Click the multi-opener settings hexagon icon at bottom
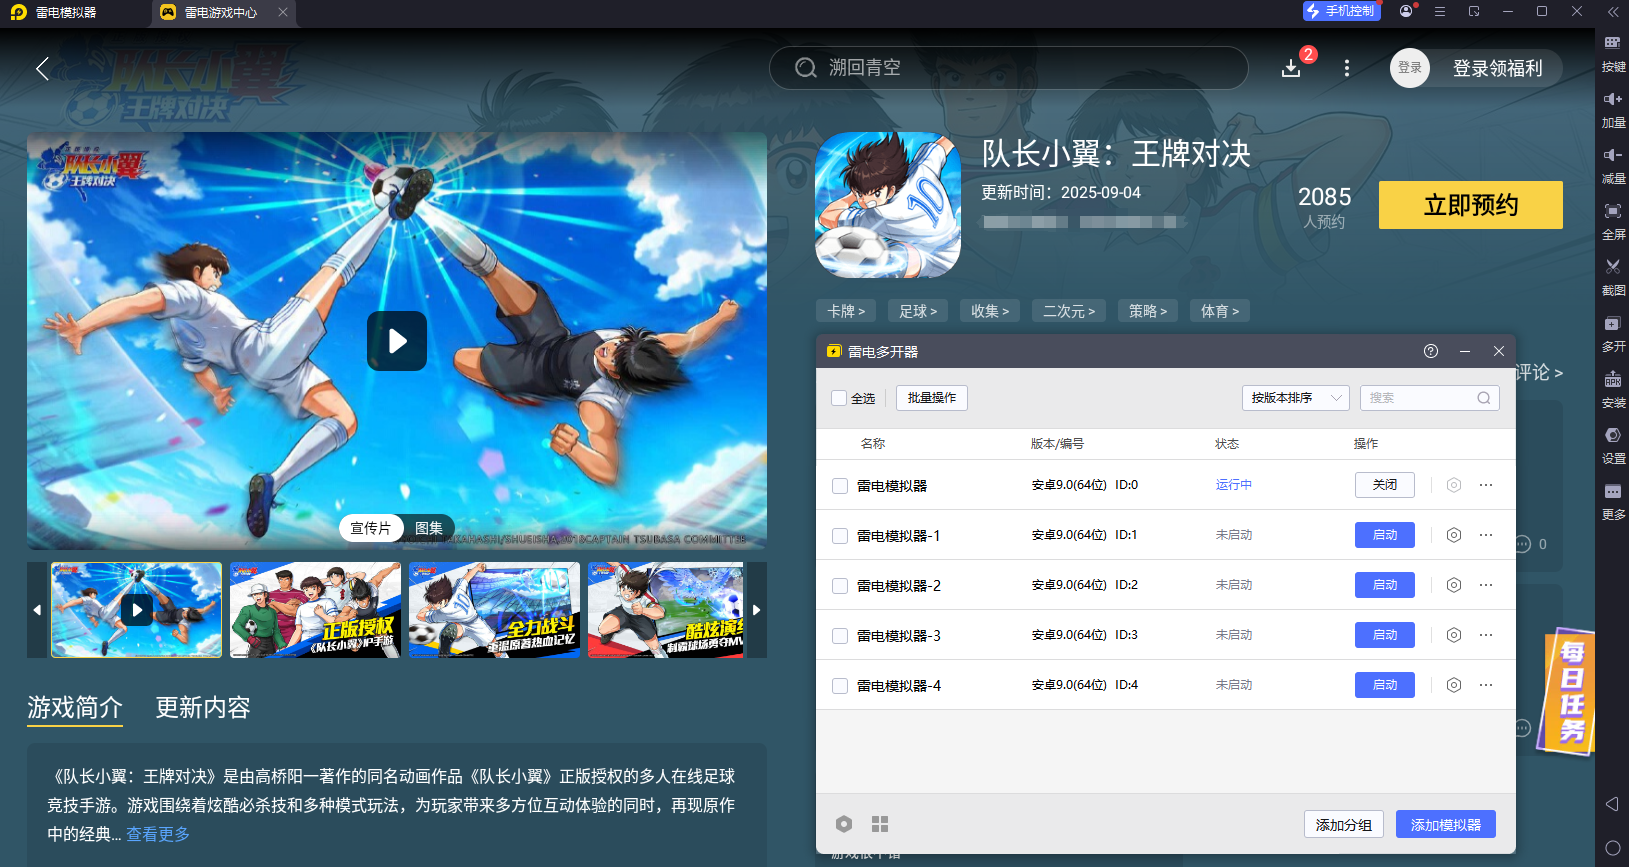The image size is (1629, 867). coord(844,824)
